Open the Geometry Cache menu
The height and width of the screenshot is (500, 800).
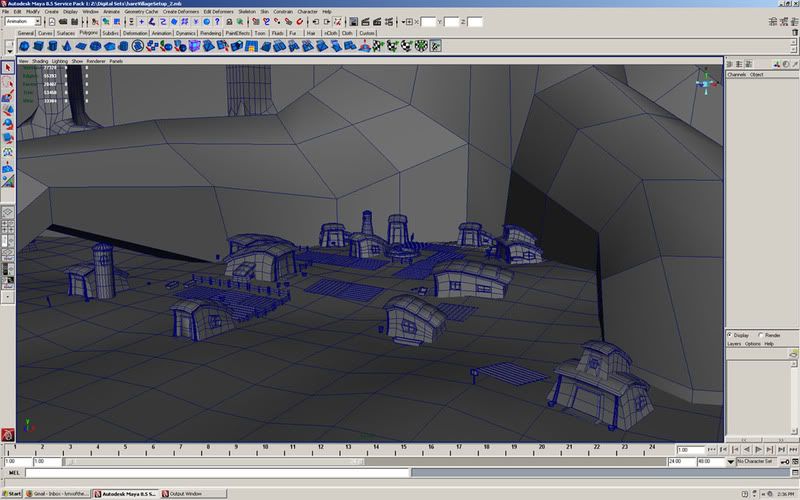pyautogui.click(x=141, y=11)
